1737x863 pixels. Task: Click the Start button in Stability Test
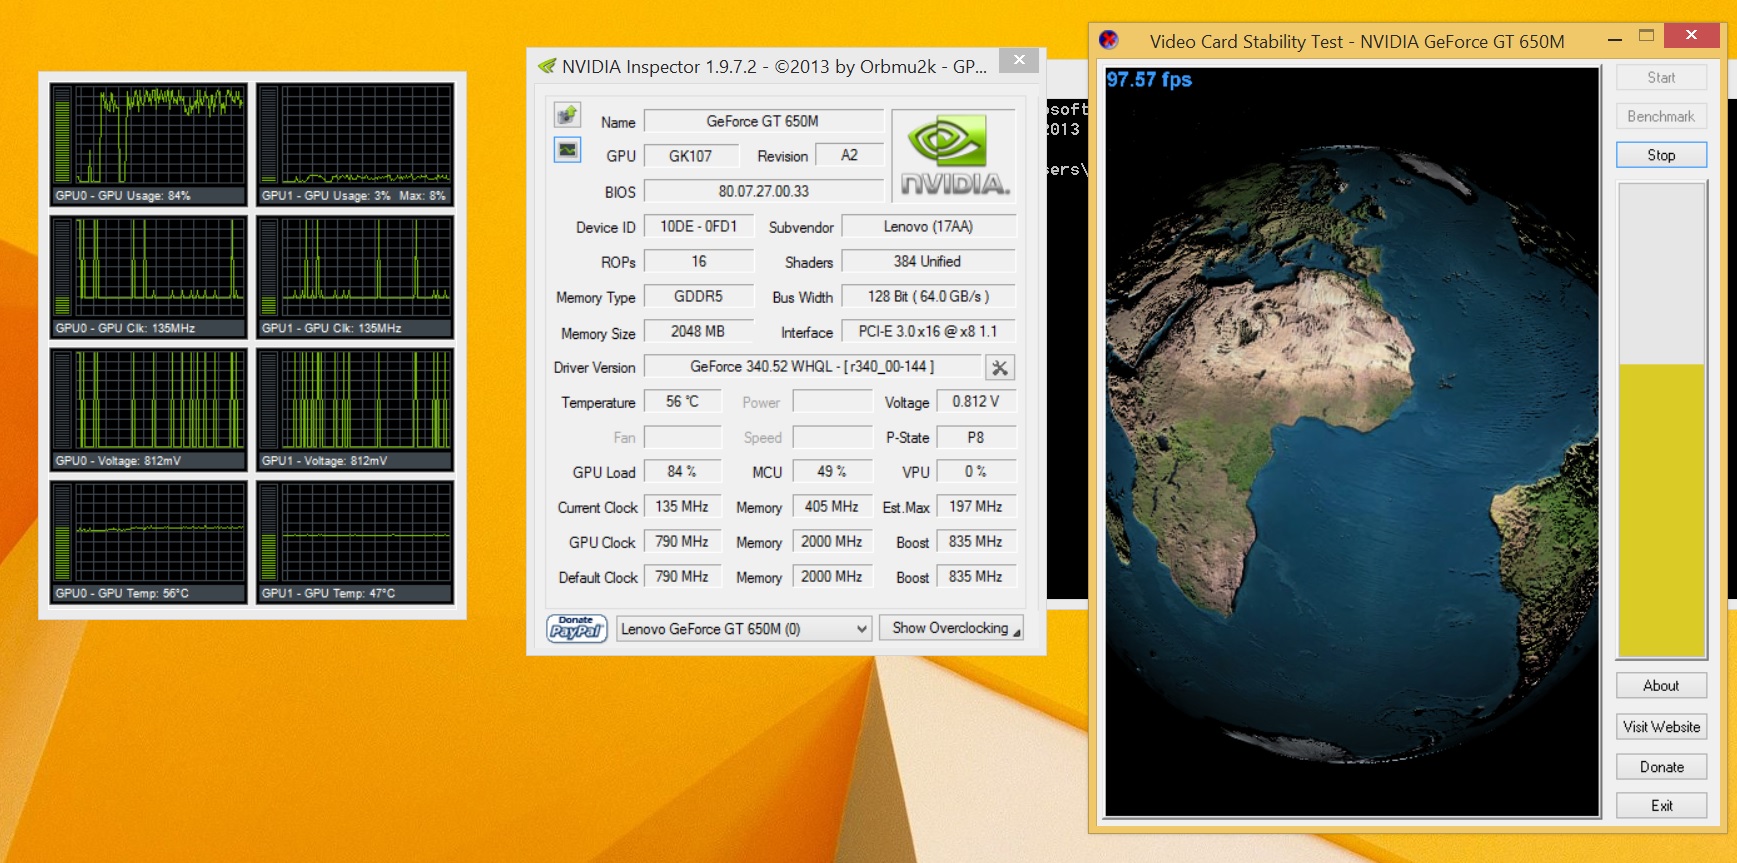point(1661,77)
